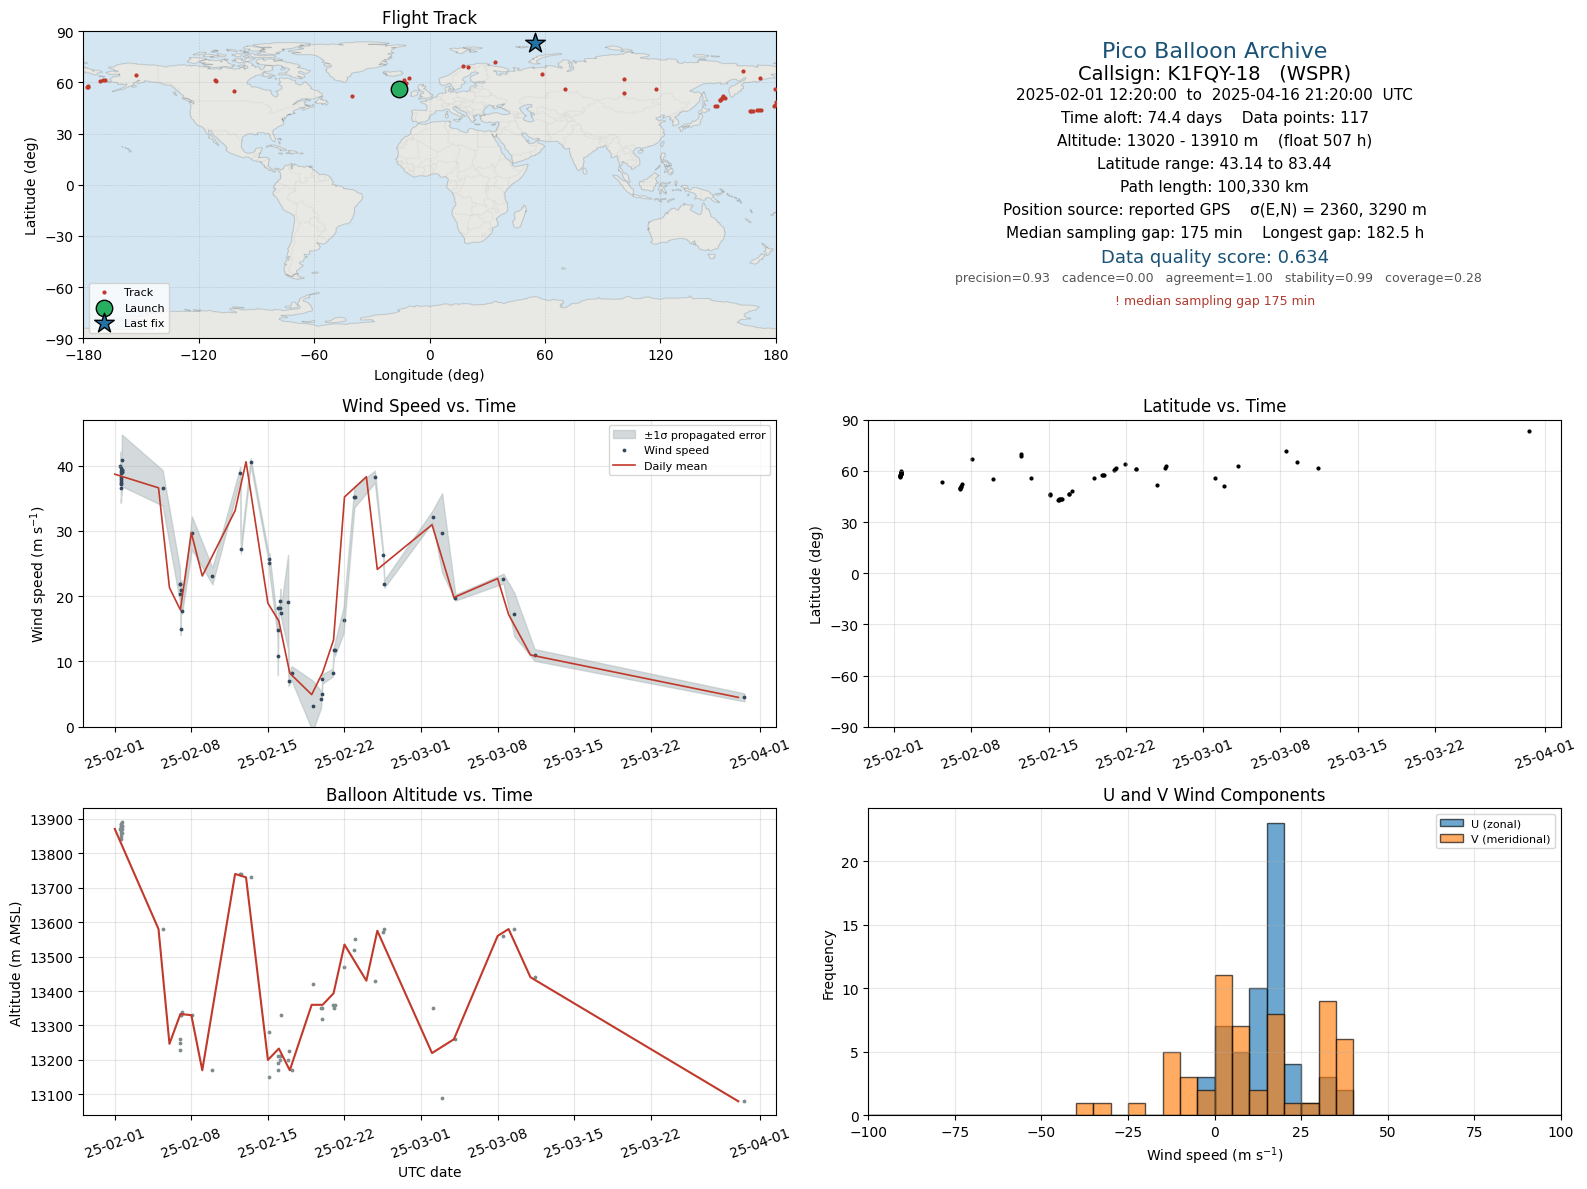The height and width of the screenshot is (1189, 1587).
Task: Click the 'agreement=1.00' value
Action: click(1219, 278)
